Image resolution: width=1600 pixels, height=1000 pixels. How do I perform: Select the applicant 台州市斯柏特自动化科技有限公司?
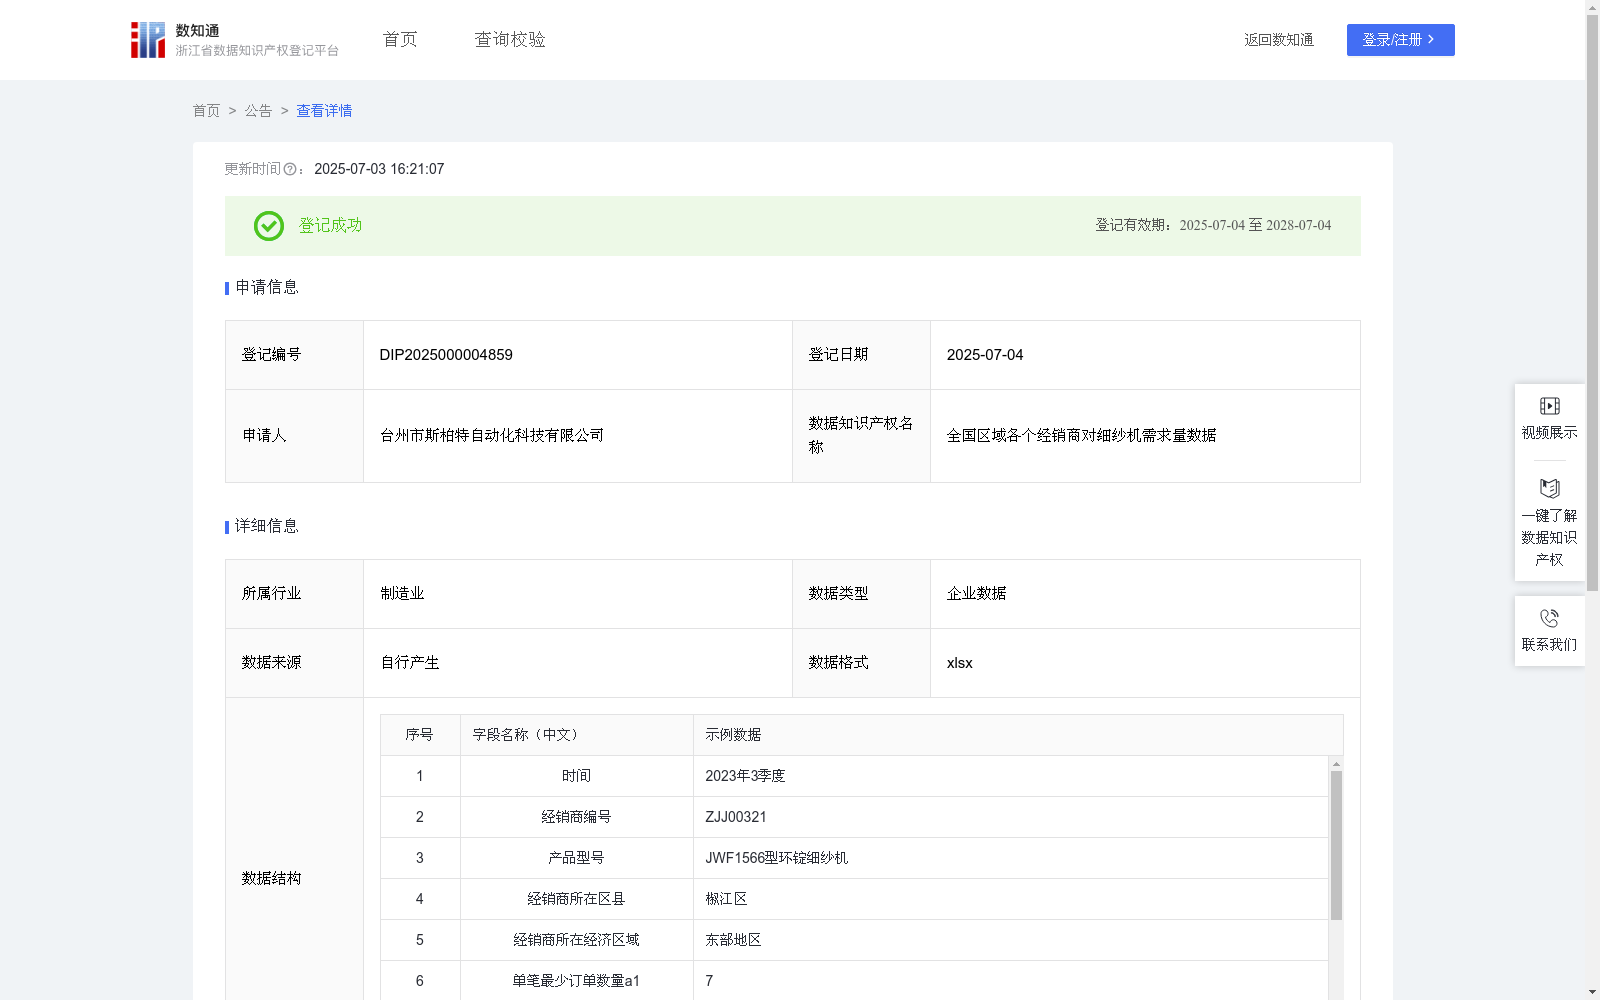coord(491,435)
